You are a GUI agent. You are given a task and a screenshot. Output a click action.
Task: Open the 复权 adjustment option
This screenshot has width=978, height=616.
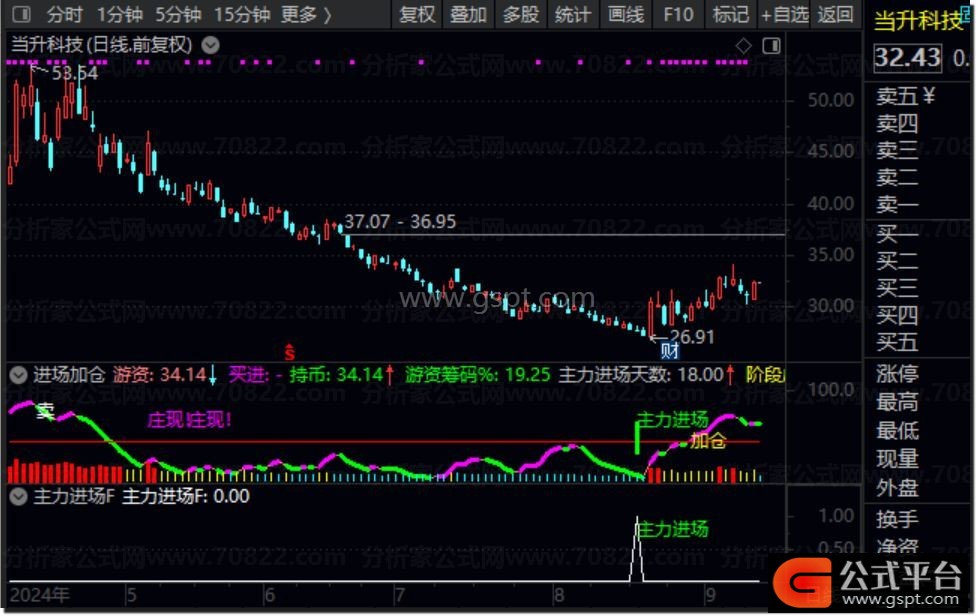point(417,14)
